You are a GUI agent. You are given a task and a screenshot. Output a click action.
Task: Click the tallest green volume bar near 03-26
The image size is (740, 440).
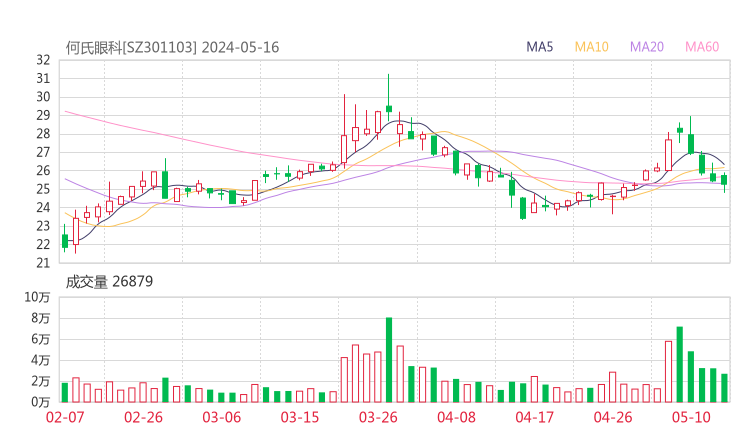pyautogui.click(x=389, y=360)
